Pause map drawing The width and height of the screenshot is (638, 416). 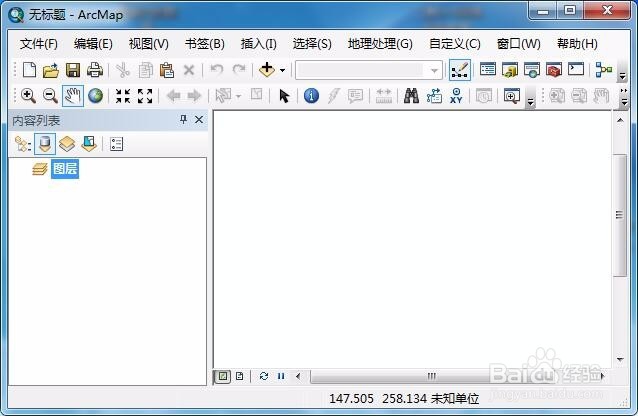point(281,376)
